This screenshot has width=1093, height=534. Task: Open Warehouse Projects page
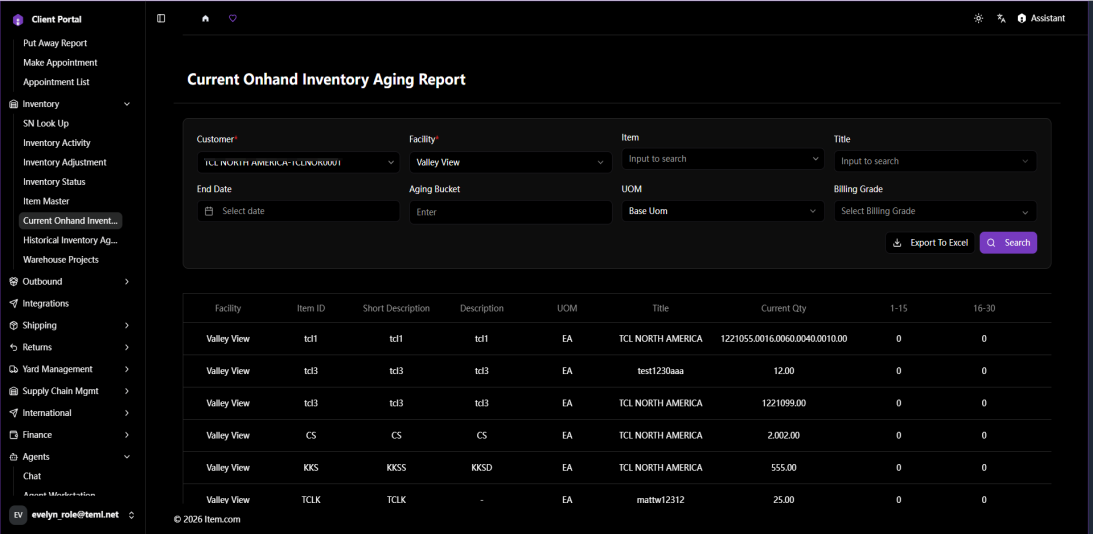(61, 260)
